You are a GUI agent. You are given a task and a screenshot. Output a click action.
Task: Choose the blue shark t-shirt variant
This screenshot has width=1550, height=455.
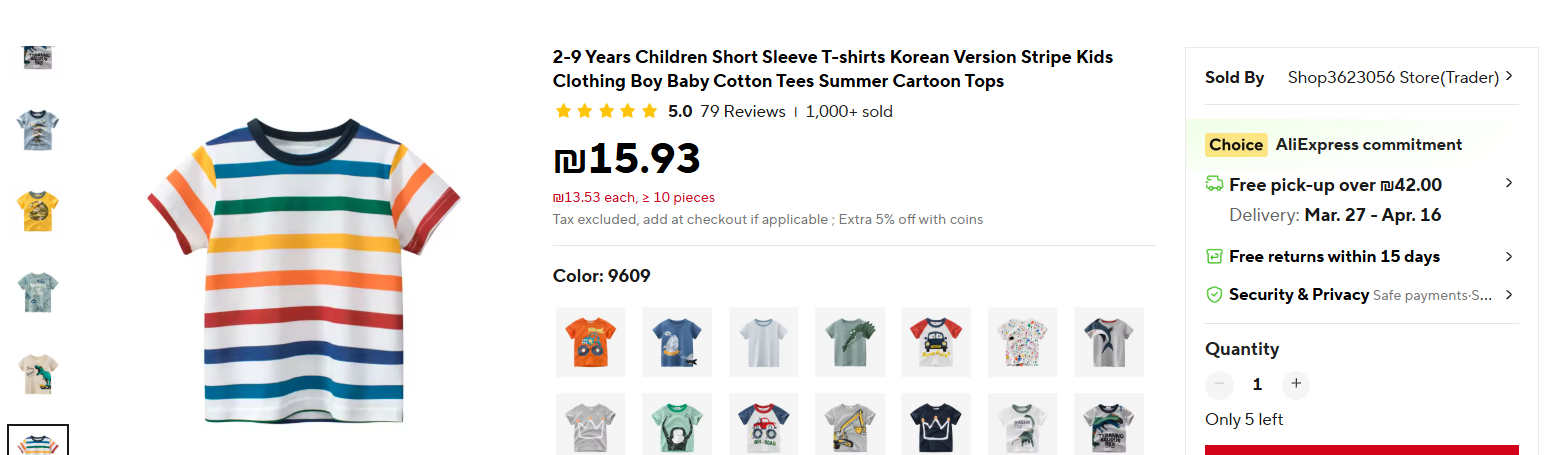[x=677, y=341]
